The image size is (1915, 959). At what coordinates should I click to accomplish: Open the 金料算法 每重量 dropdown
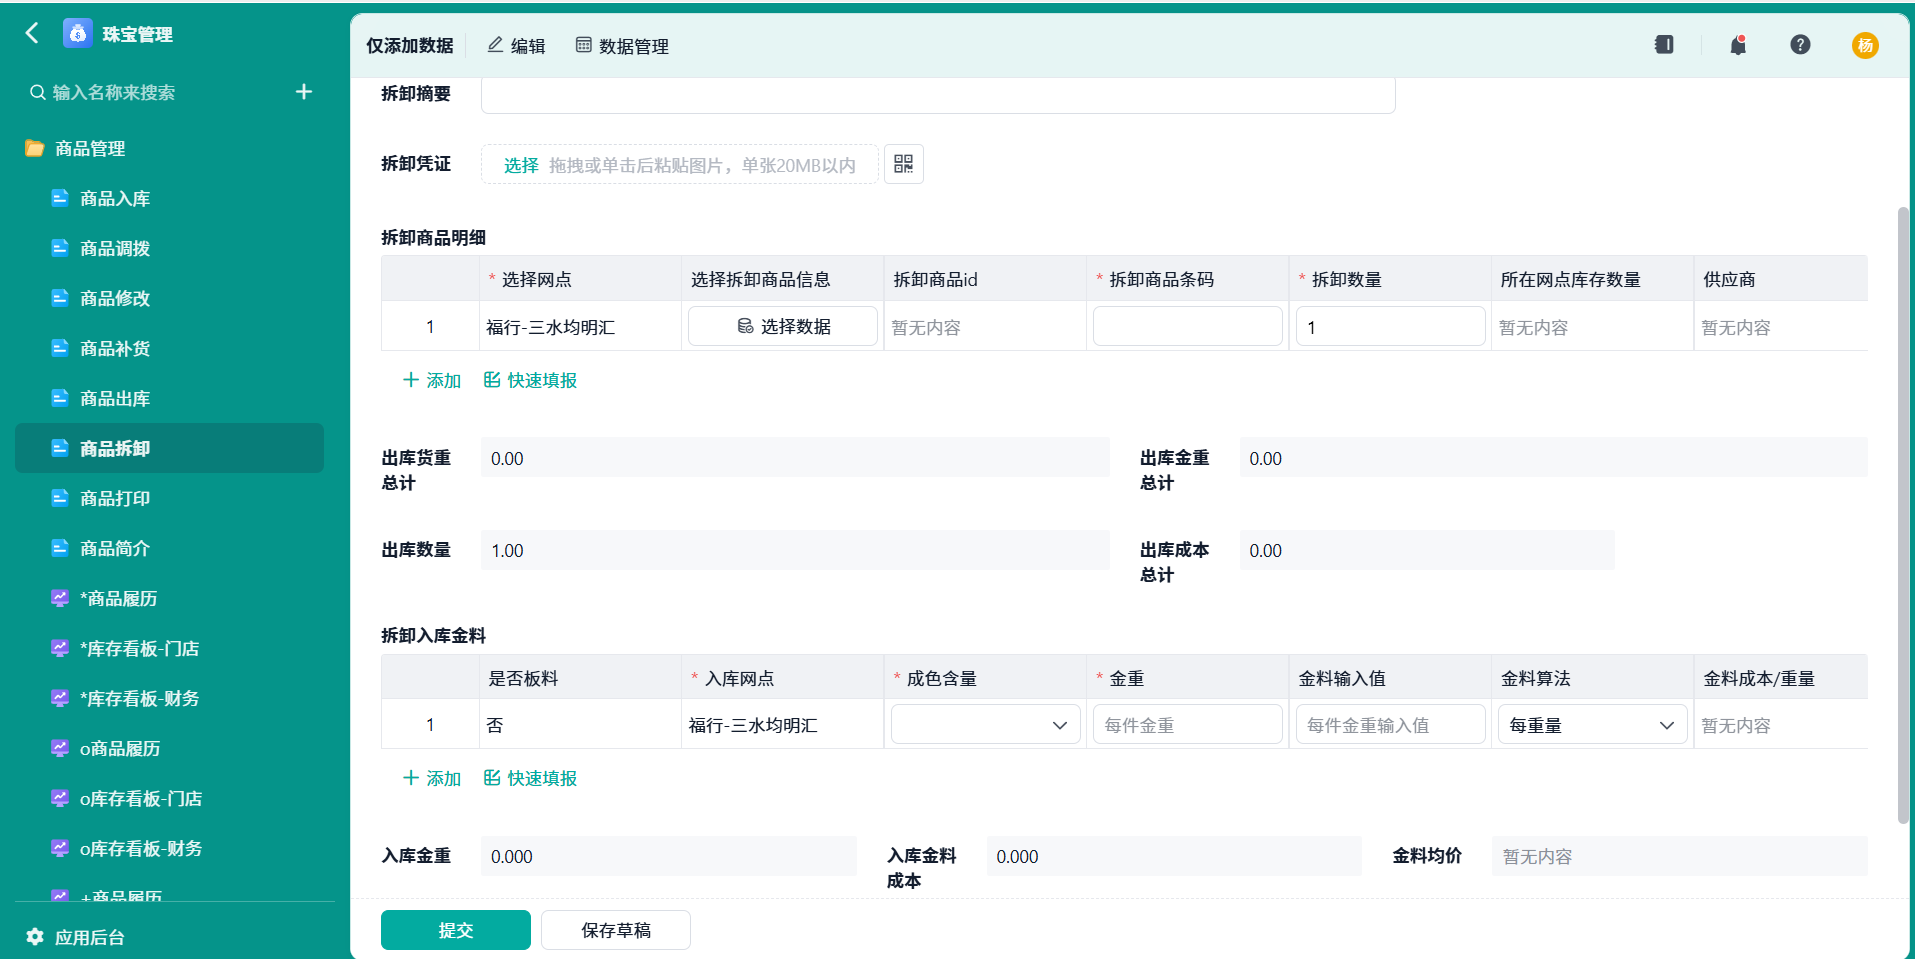pyautogui.click(x=1592, y=725)
